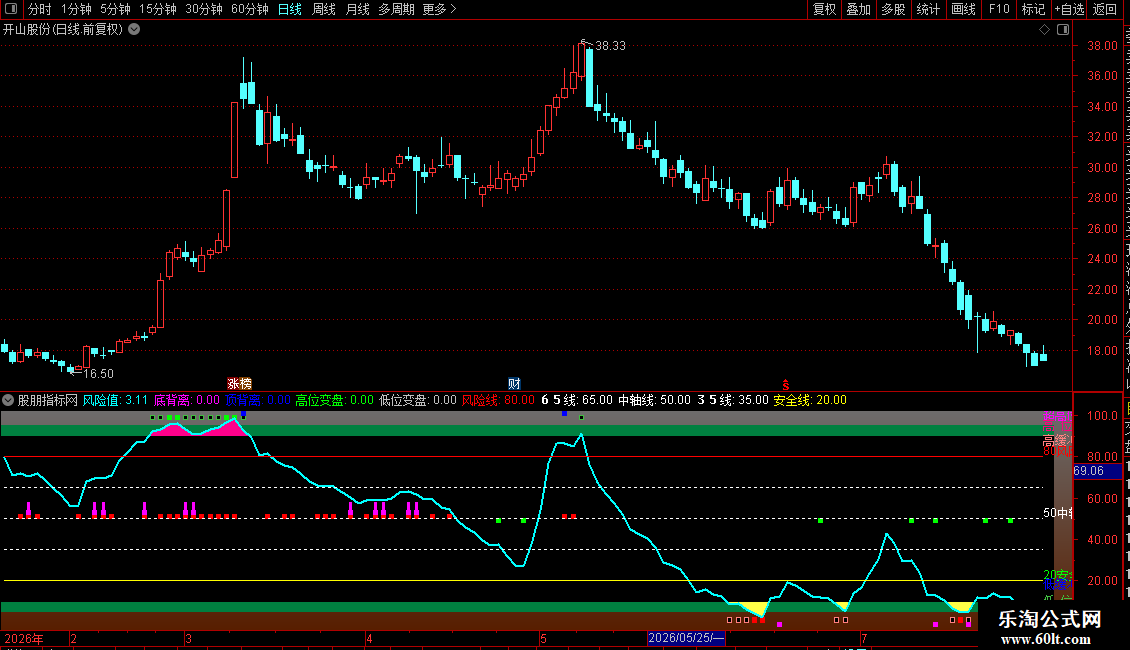Add stock to +自选 watchlist
Screen dimensions: 1130x650
[1069, 9]
